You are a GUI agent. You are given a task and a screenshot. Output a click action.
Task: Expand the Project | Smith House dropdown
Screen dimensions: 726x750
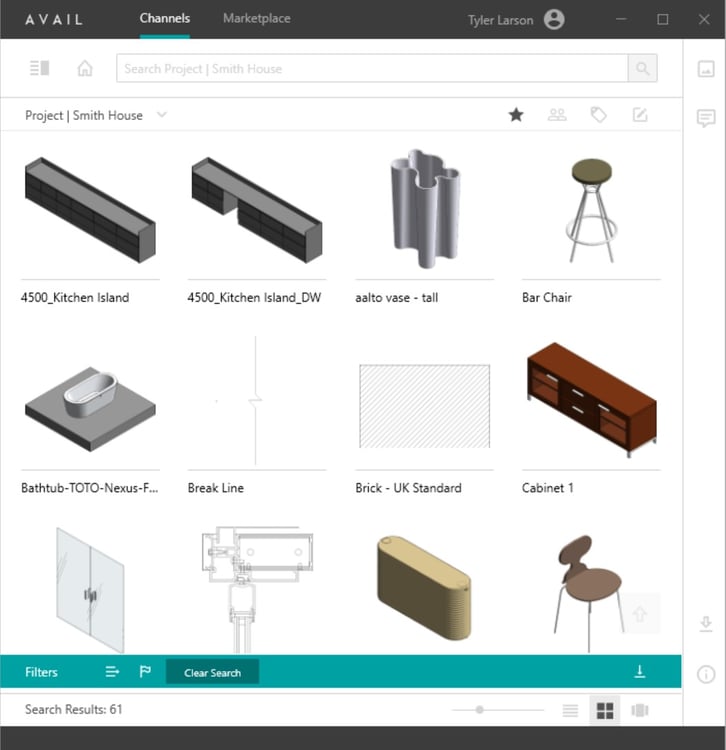click(162, 115)
